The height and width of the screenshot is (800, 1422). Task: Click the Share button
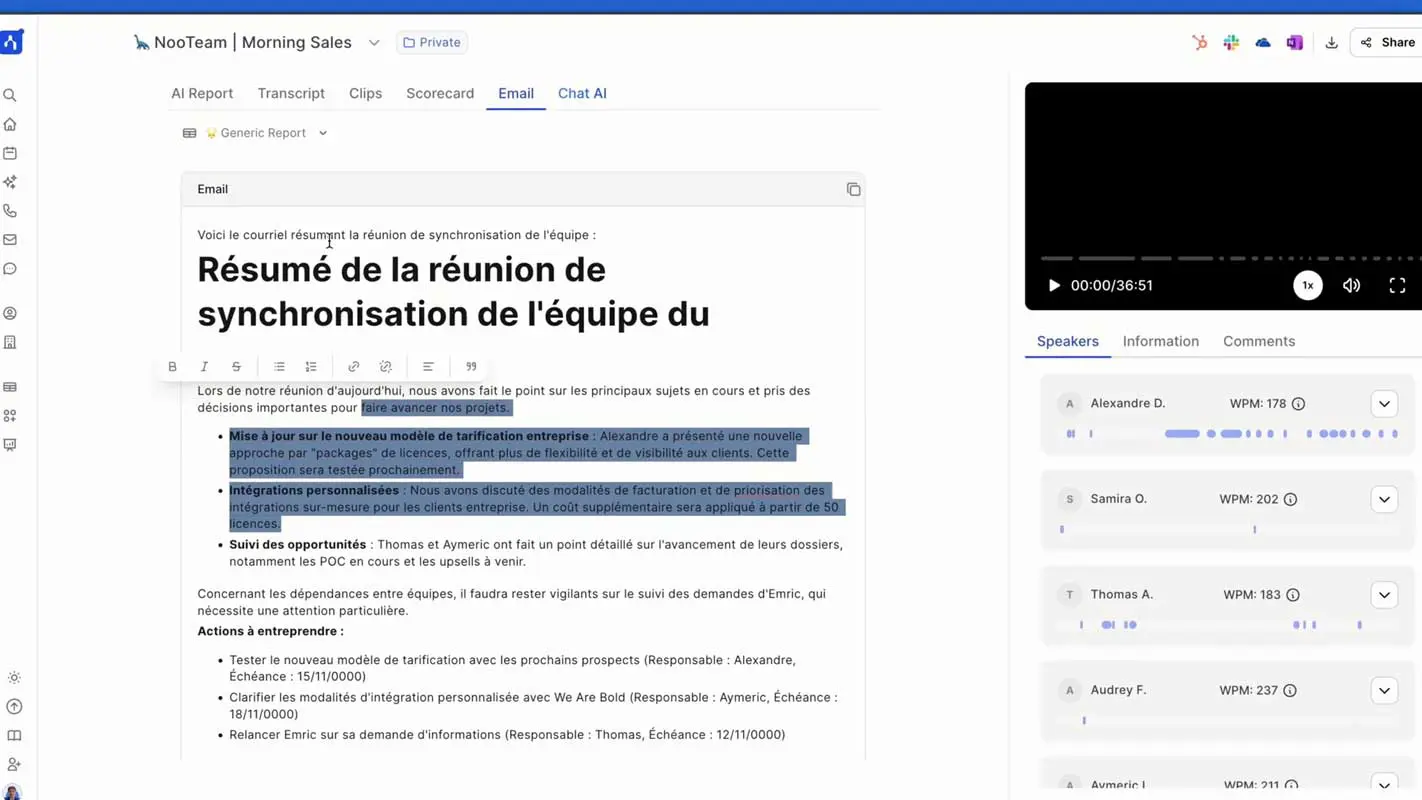[1388, 43]
